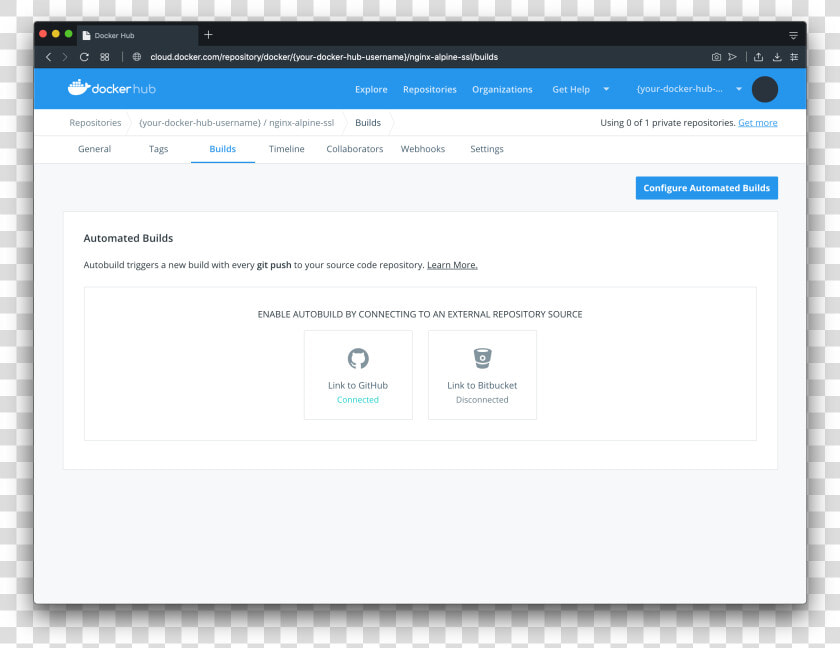Viewport: 840px width, 648px height.
Task: Click the ENABLE AUTOBUILD instruction text
Action: pos(420,314)
